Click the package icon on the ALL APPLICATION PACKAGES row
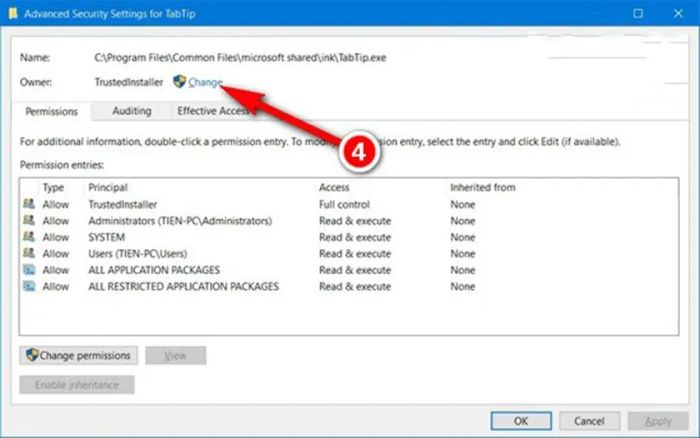 29,270
